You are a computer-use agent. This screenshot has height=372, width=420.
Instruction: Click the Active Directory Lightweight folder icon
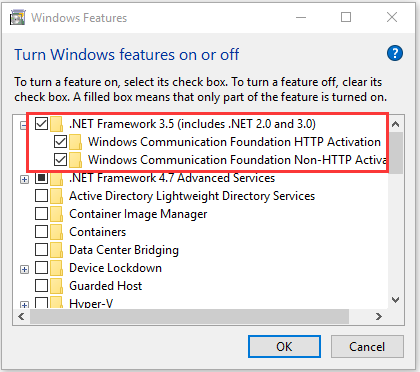[x=57, y=196]
